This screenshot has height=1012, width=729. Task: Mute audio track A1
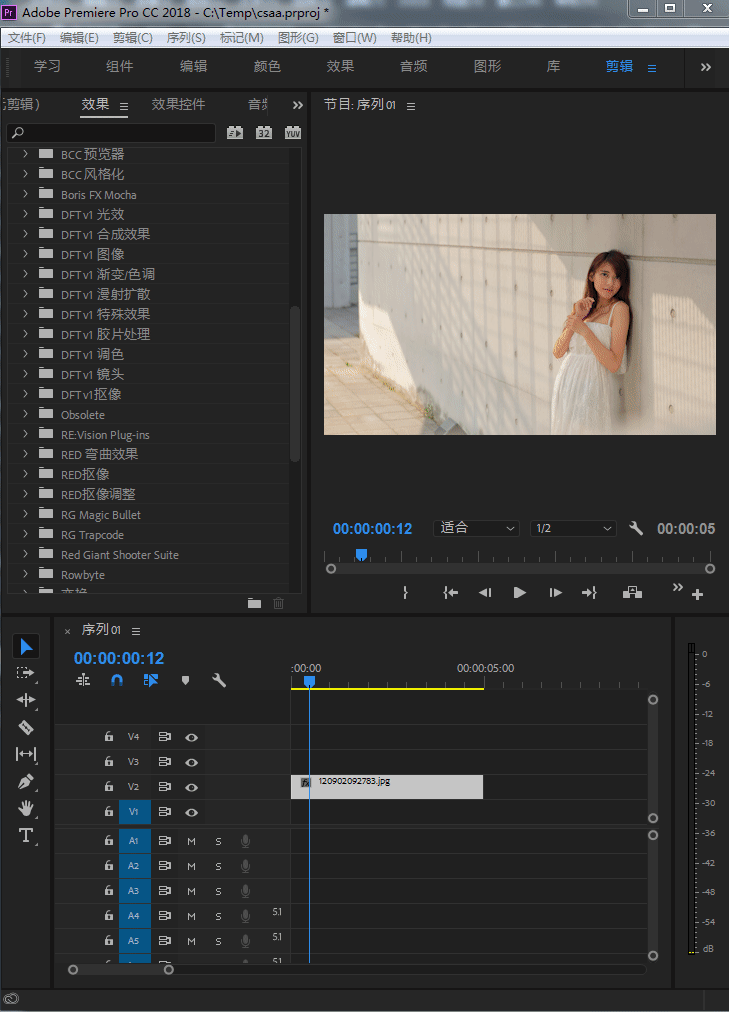(192, 842)
